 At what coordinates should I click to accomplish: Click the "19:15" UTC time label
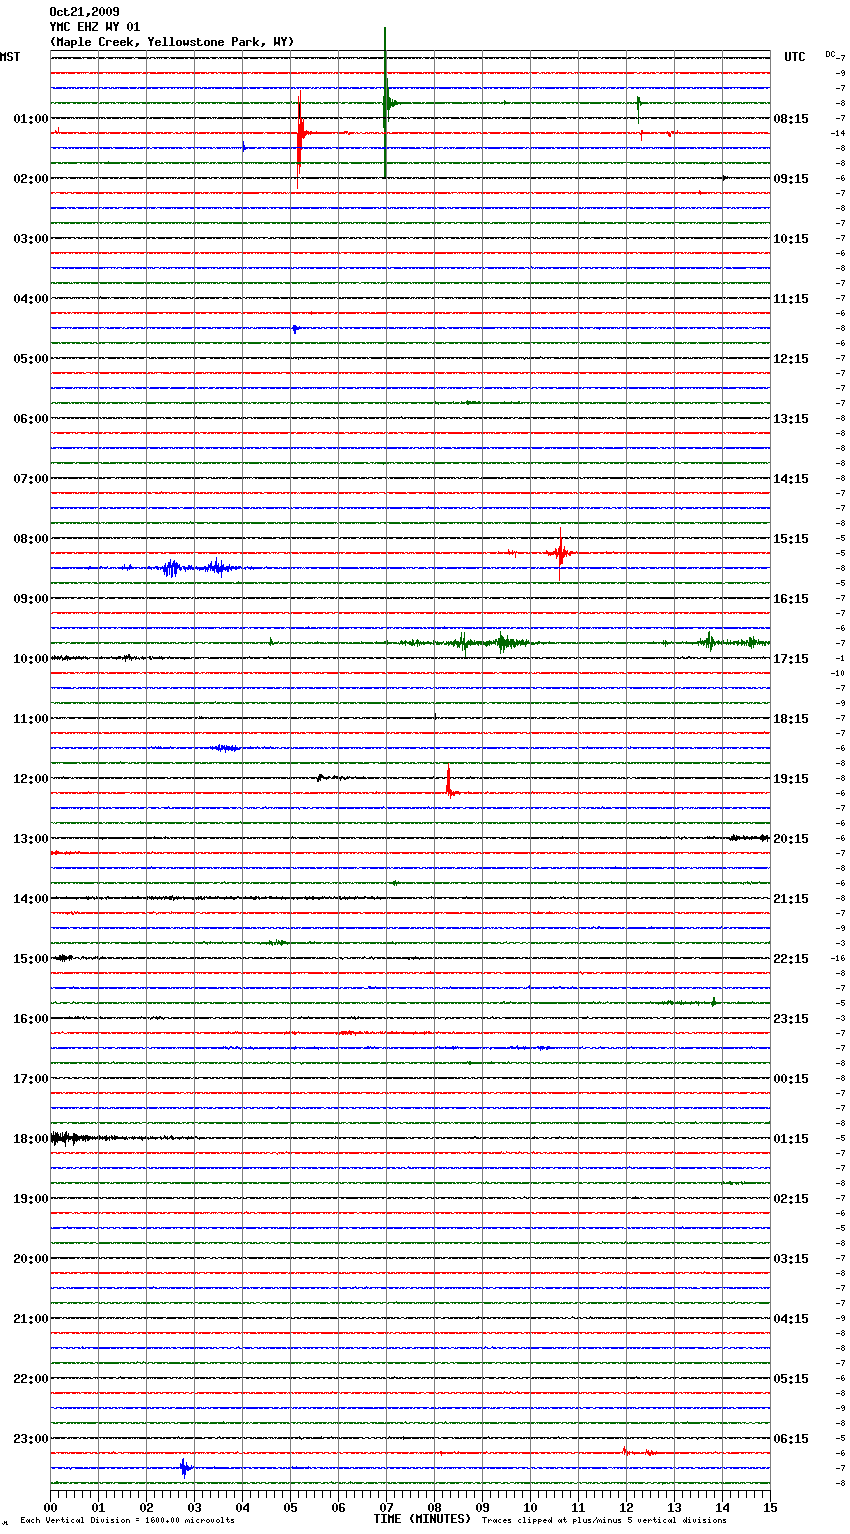[x=791, y=779]
